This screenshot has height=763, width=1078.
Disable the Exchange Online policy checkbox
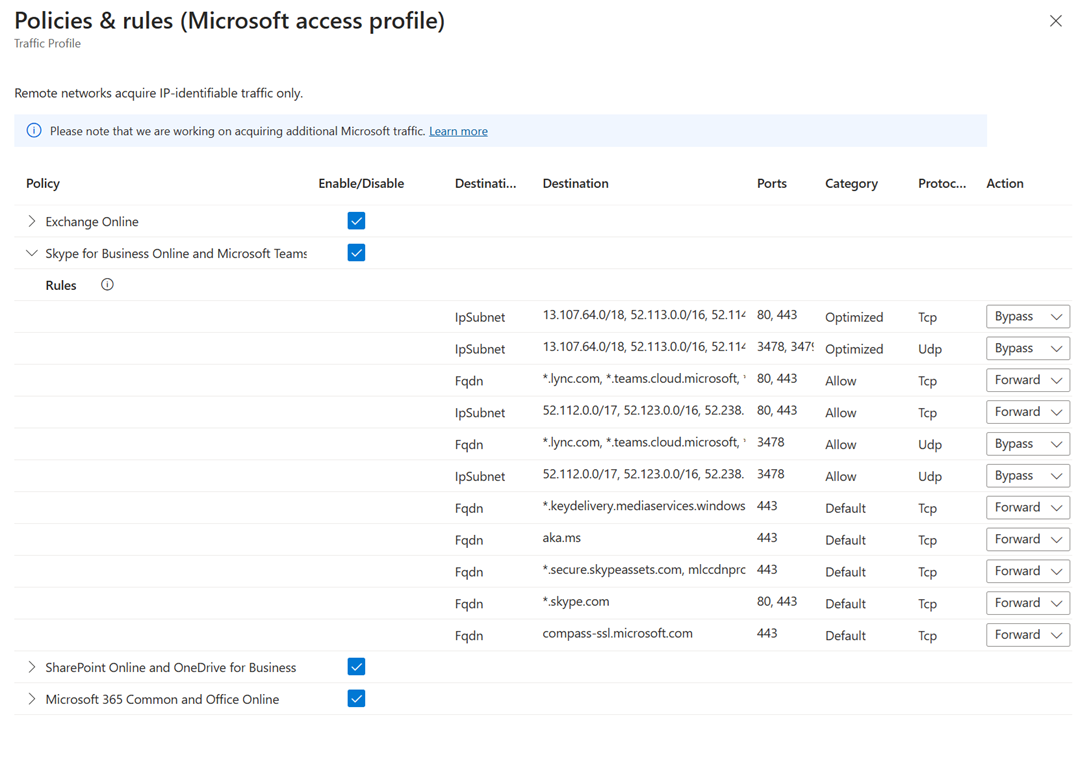356,220
